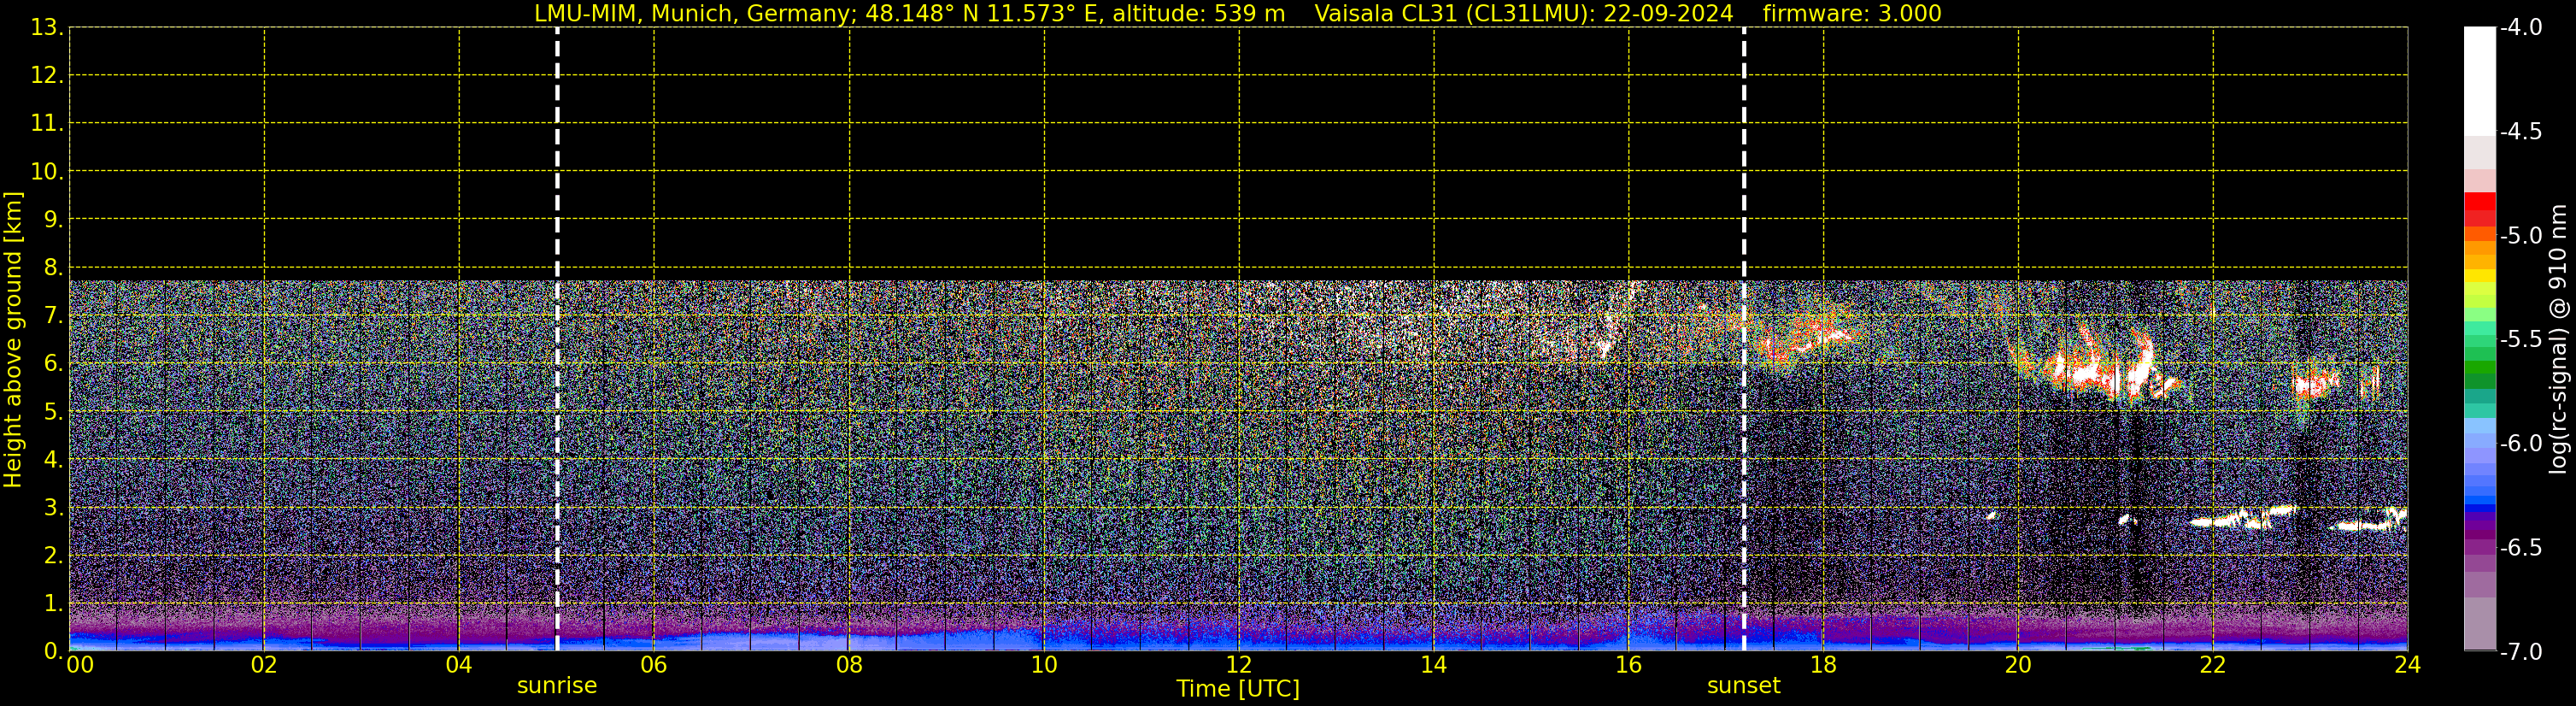Image resolution: width=2576 pixels, height=706 pixels.
Task: Pick the green band in the colorbar
Action: click(x=2479, y=370)
